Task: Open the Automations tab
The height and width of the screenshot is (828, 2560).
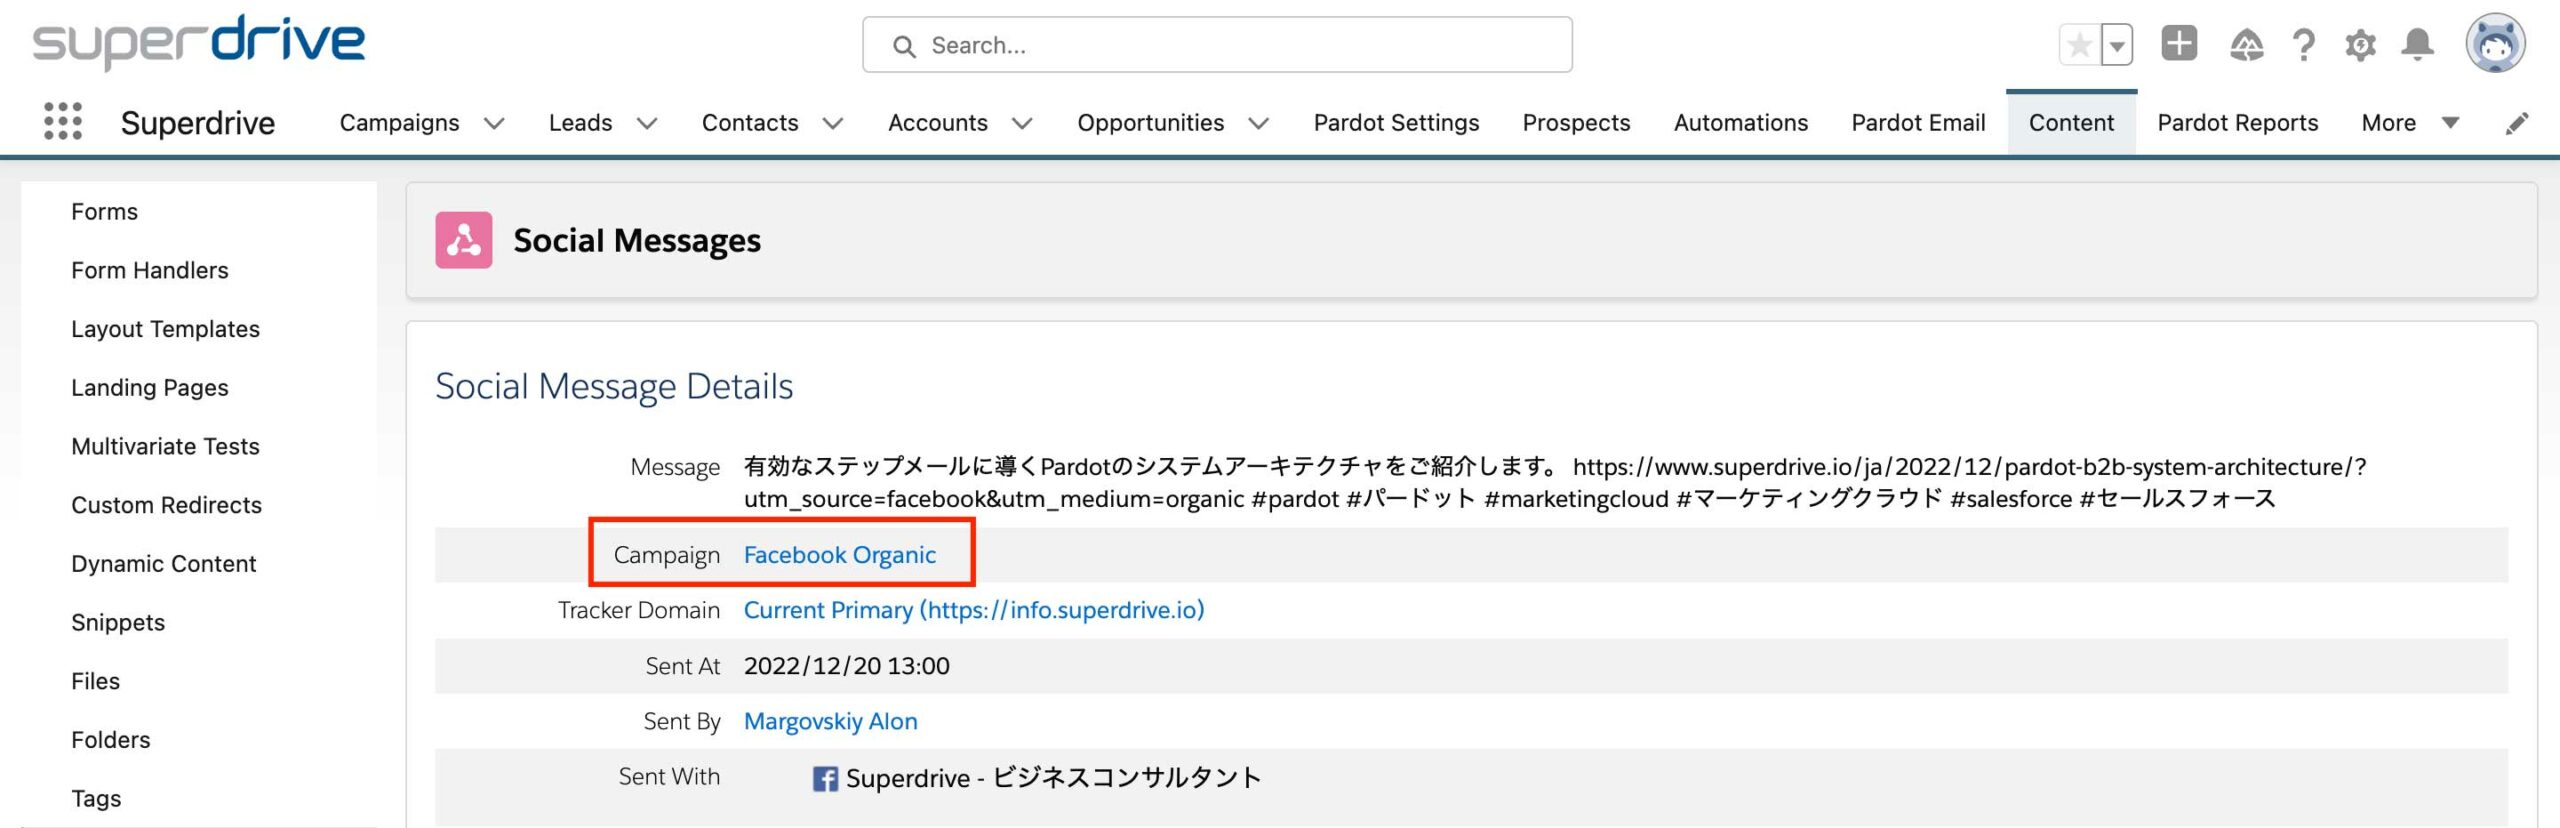Action: click(1740, 123)
